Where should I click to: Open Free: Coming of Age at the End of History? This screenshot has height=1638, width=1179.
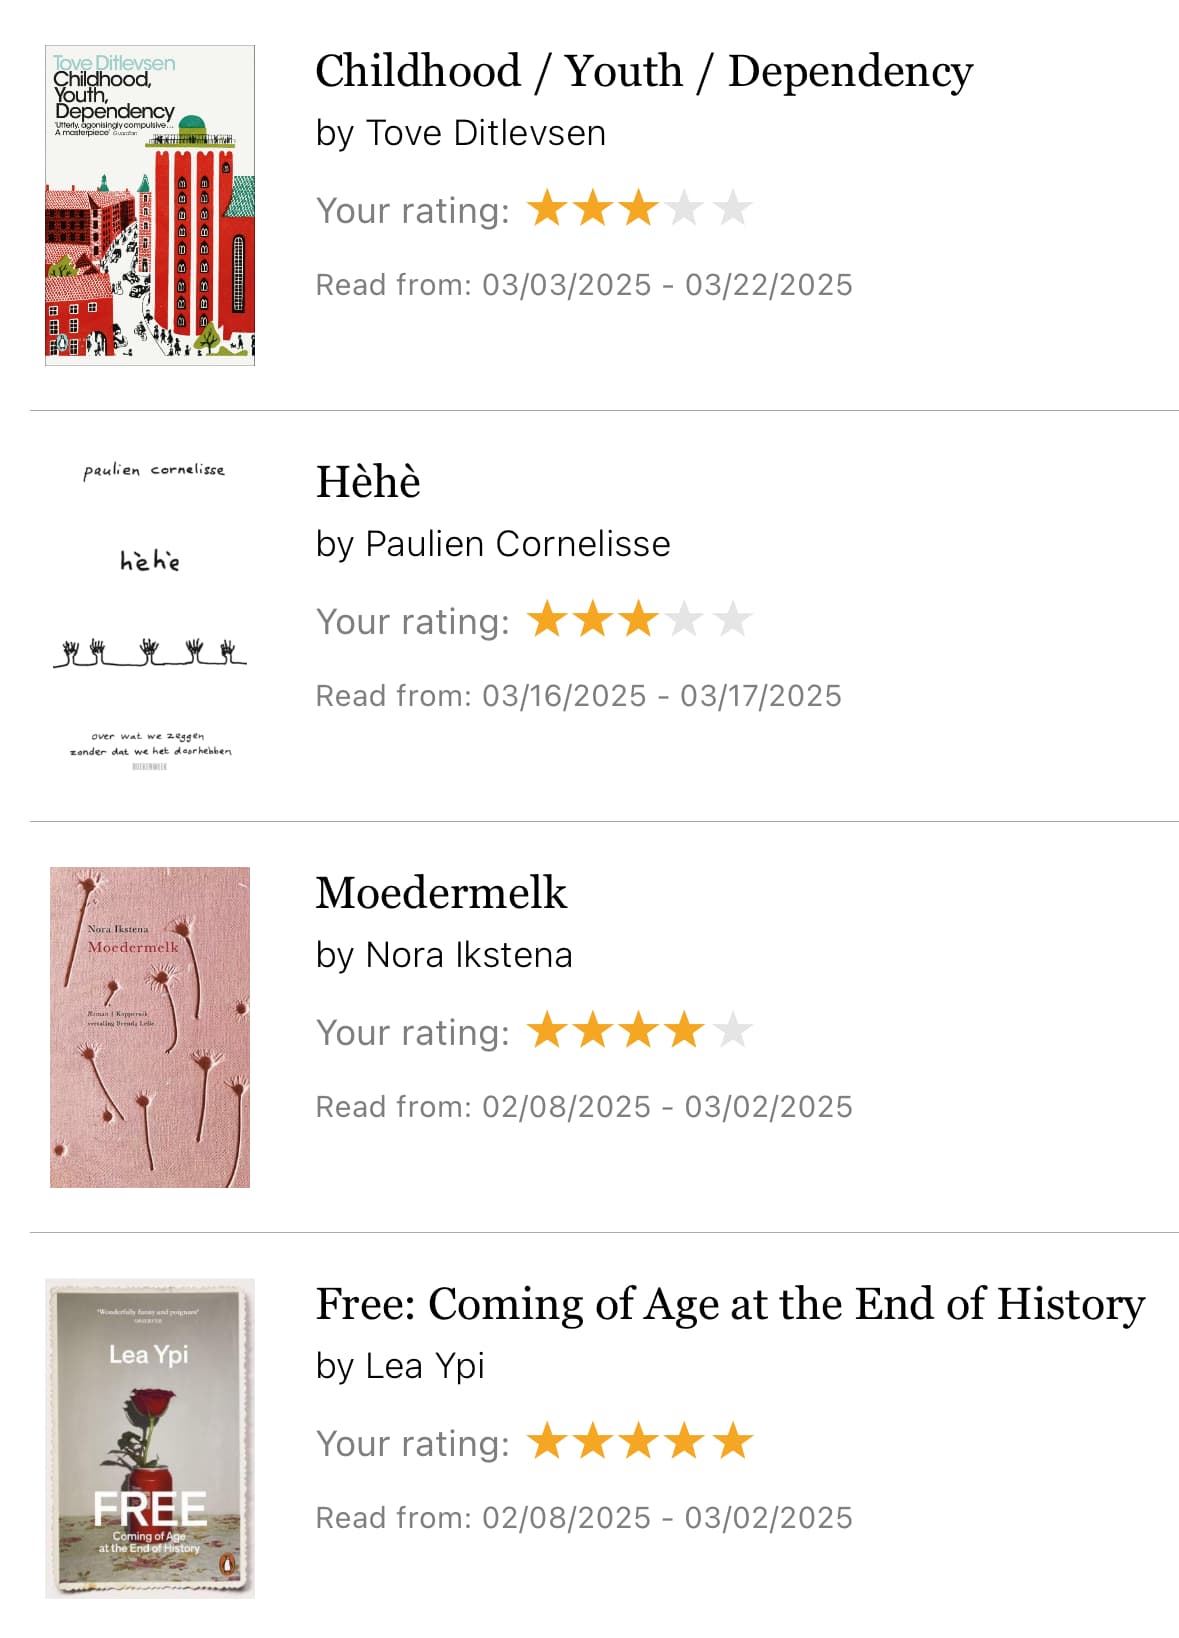730,1305
